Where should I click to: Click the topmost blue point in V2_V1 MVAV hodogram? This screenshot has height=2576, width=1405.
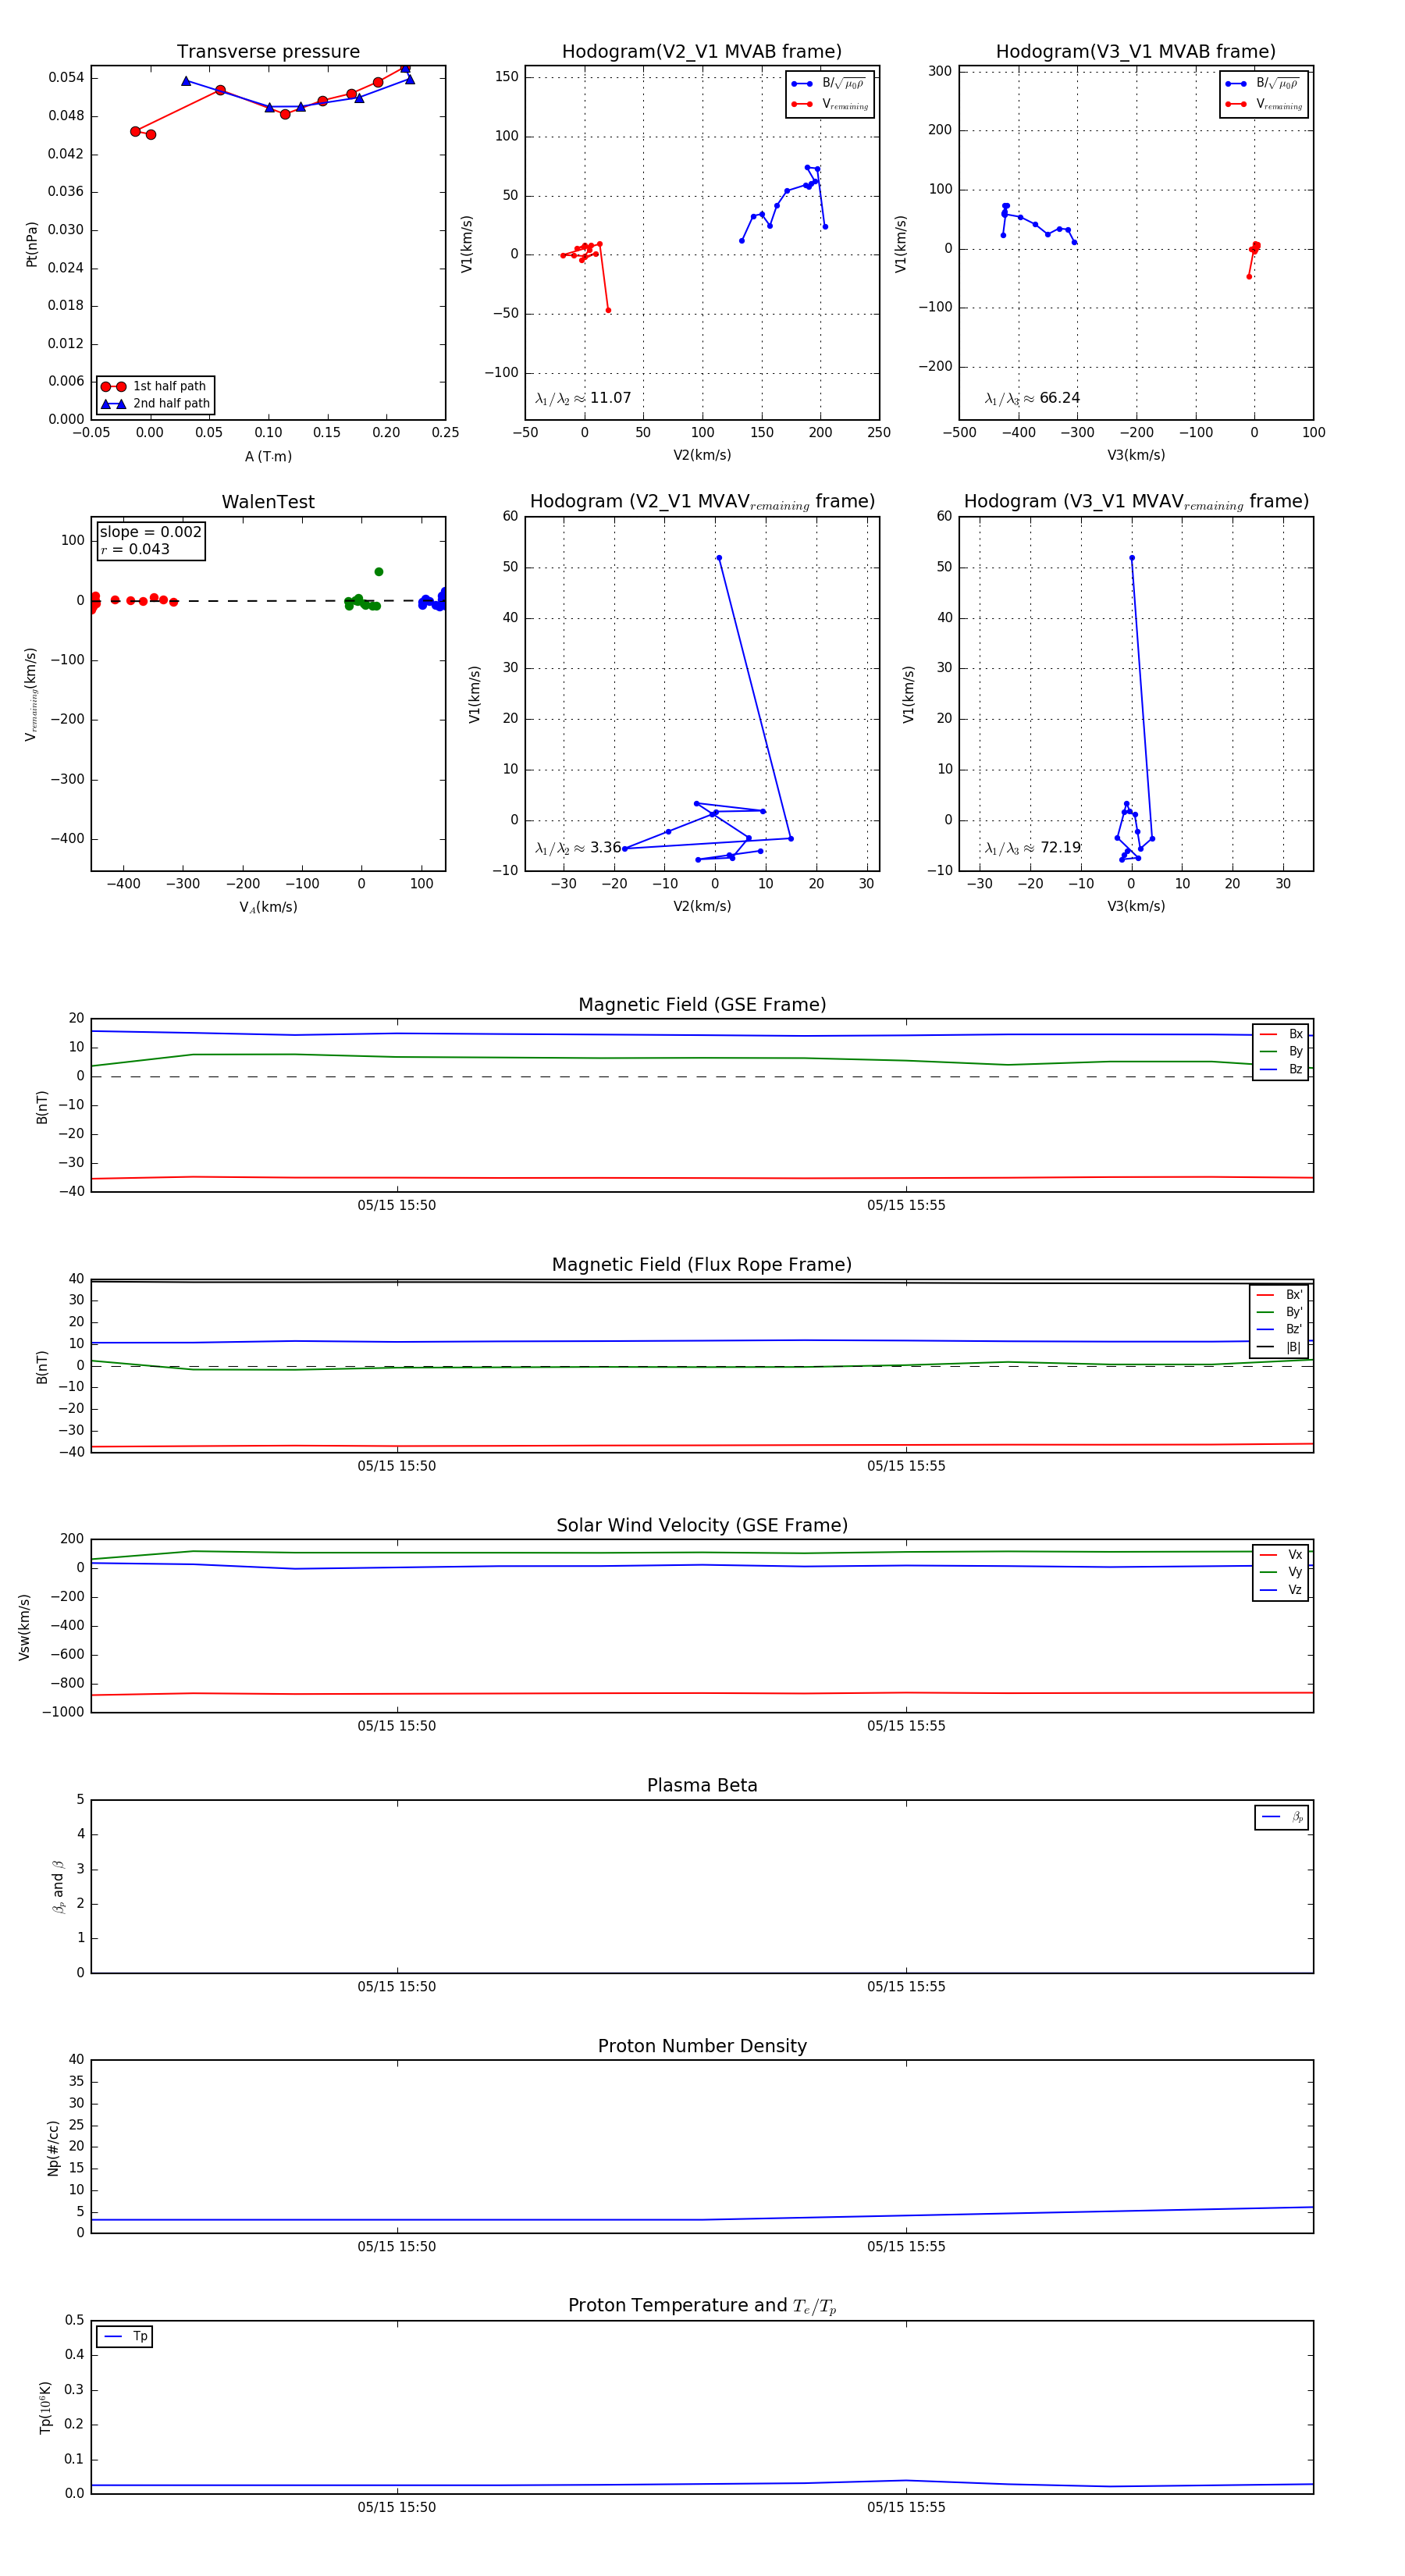718,558
